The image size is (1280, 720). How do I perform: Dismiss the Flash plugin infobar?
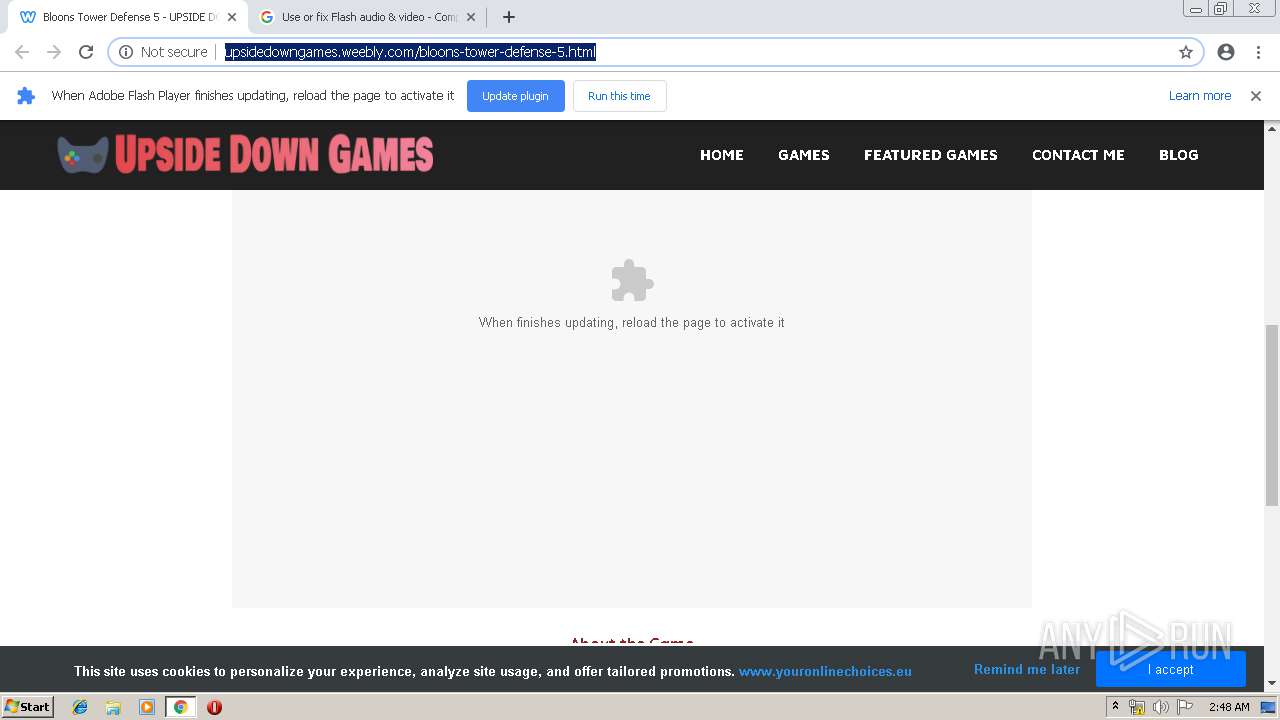tap(1256, 96)
